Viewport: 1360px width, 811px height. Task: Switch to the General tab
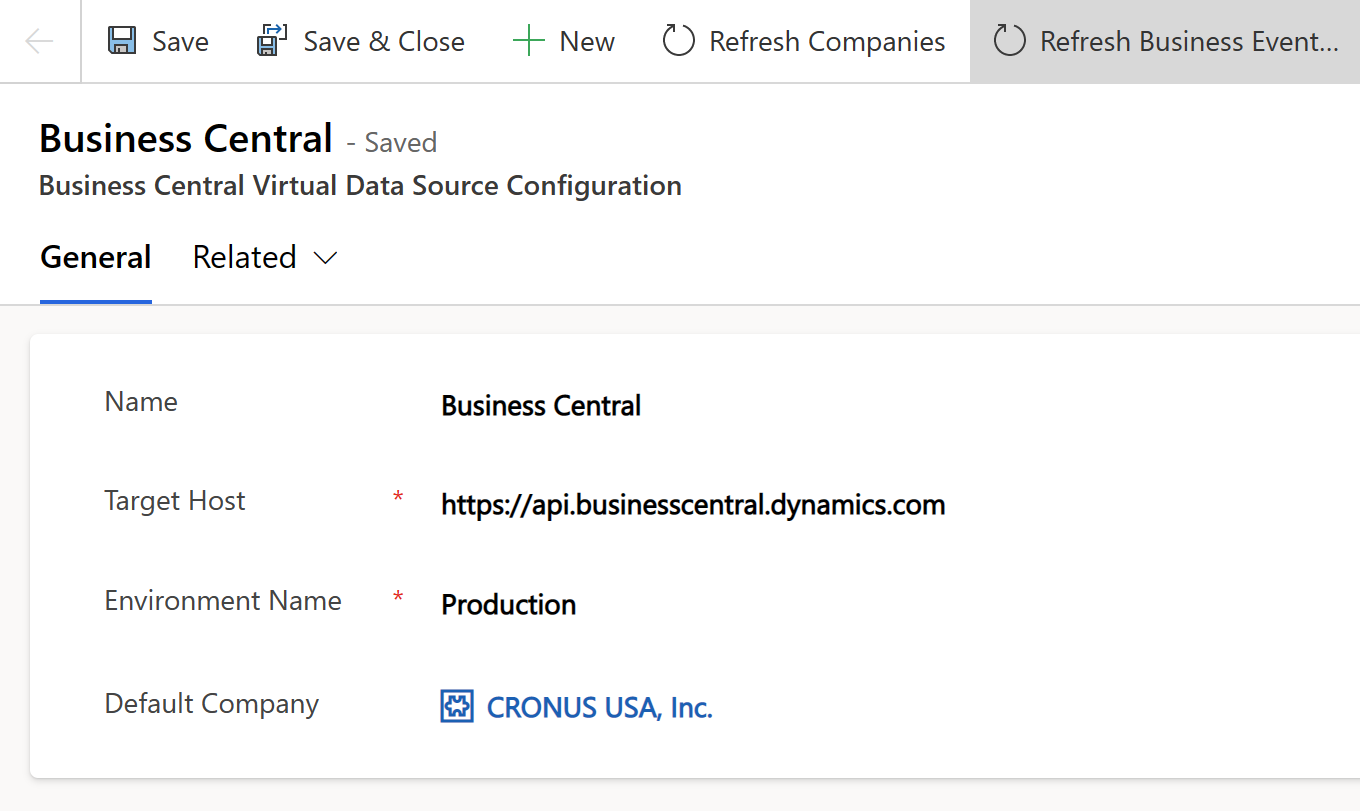click(95, 258)
